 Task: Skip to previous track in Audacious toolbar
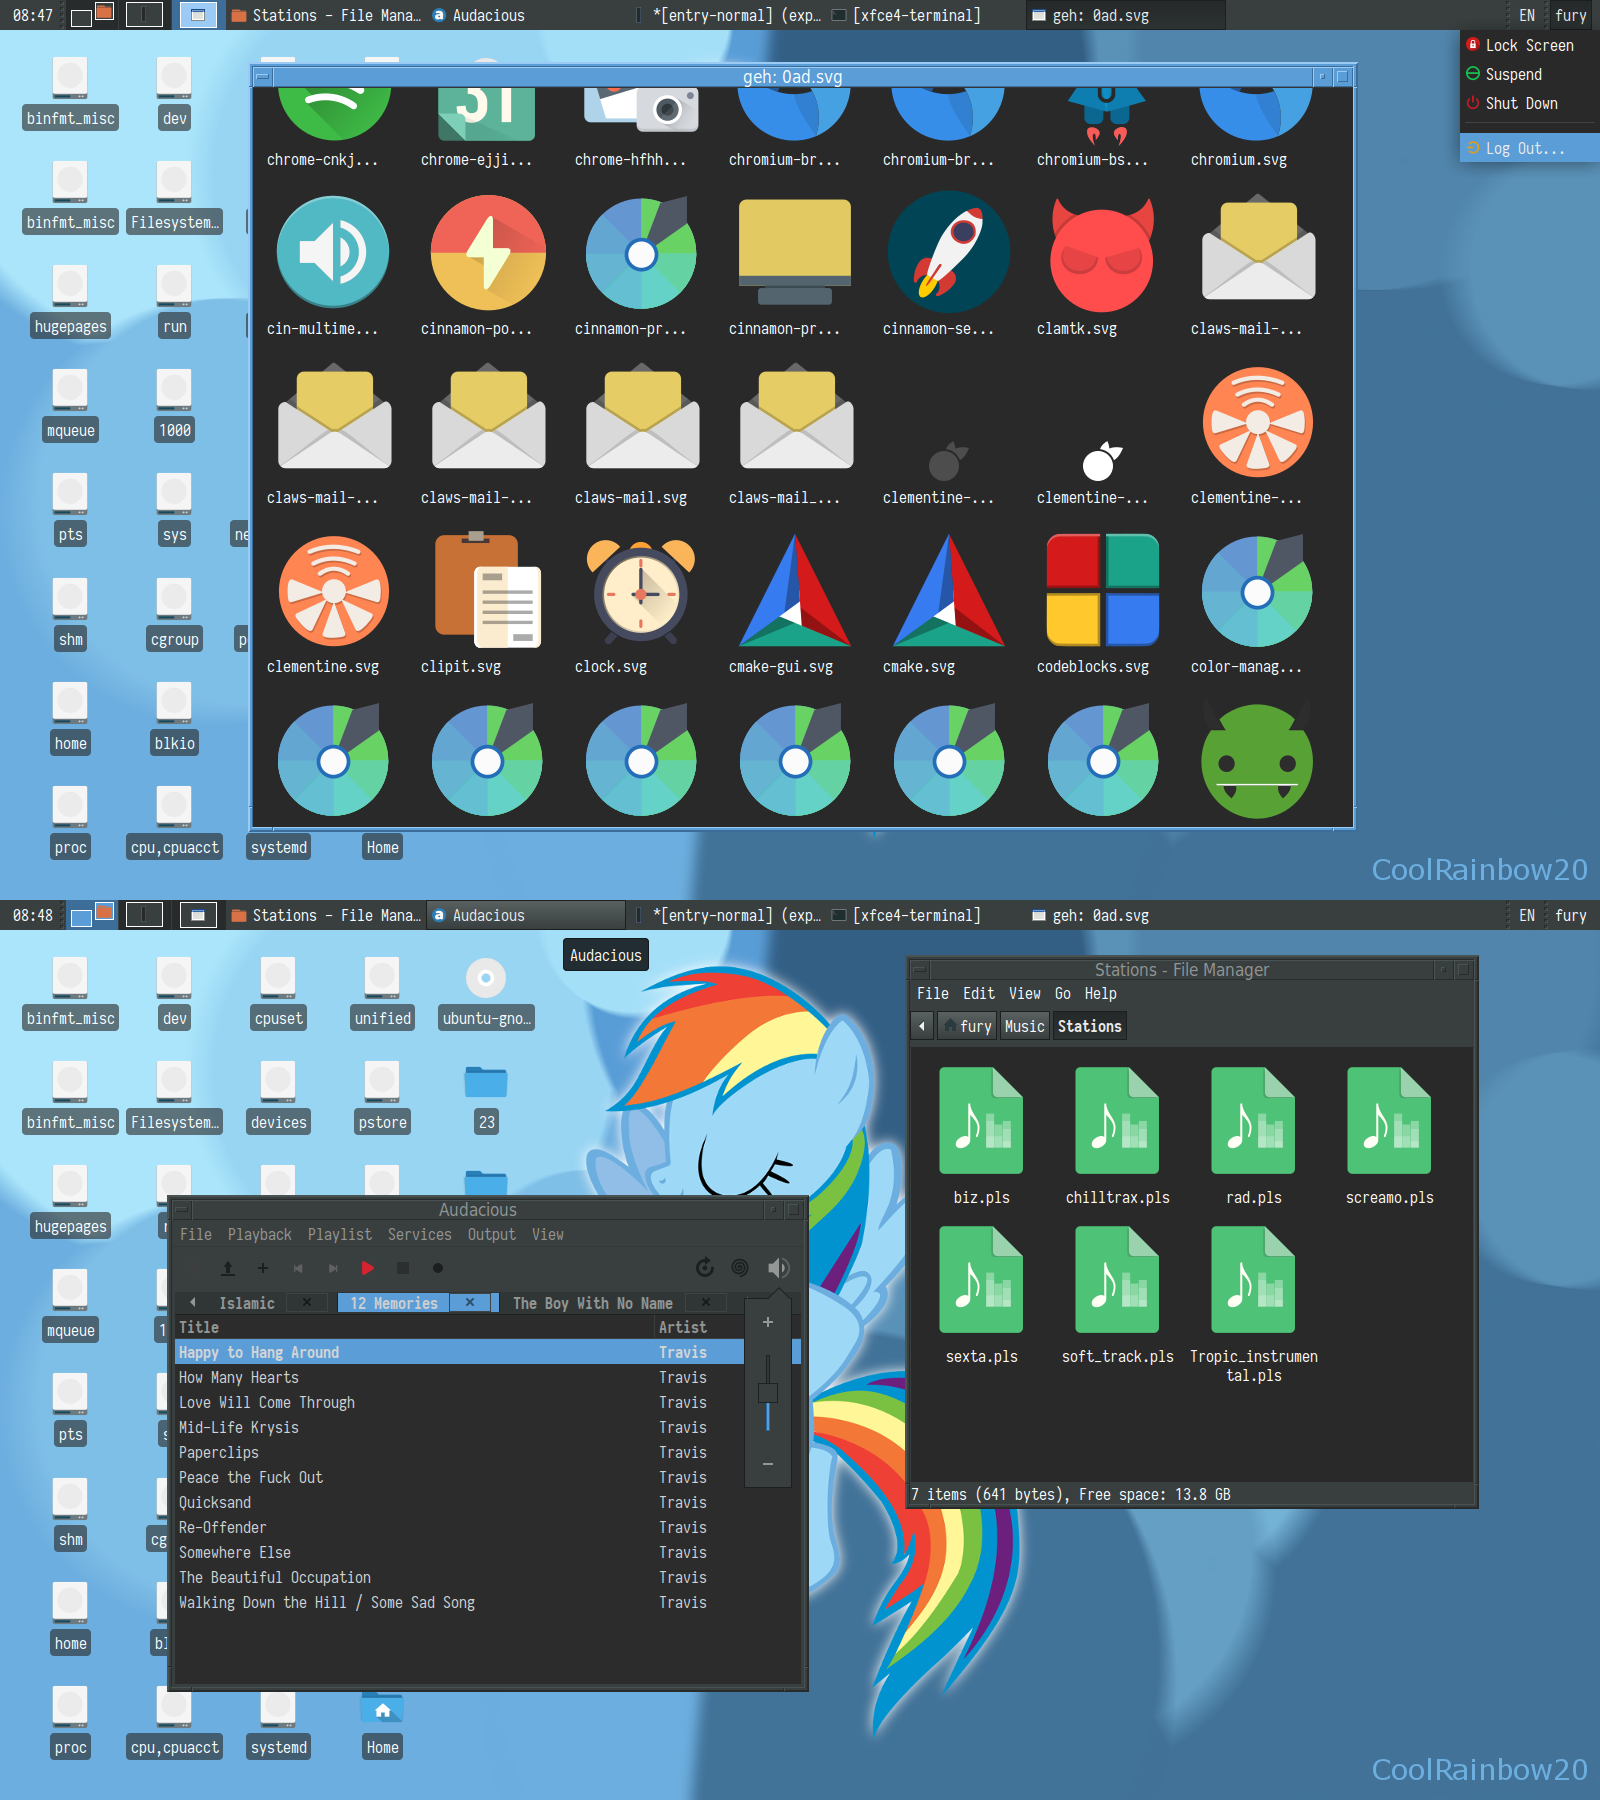click(x=298, y=1268)
